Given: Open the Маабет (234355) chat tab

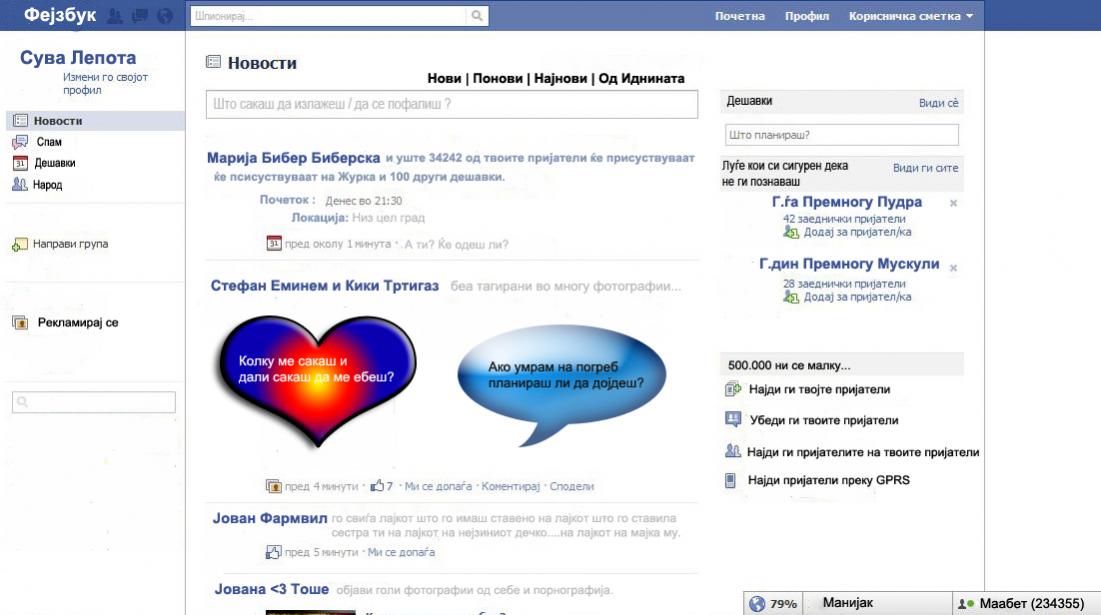Looking at the screenshot, I should 1027,603.
